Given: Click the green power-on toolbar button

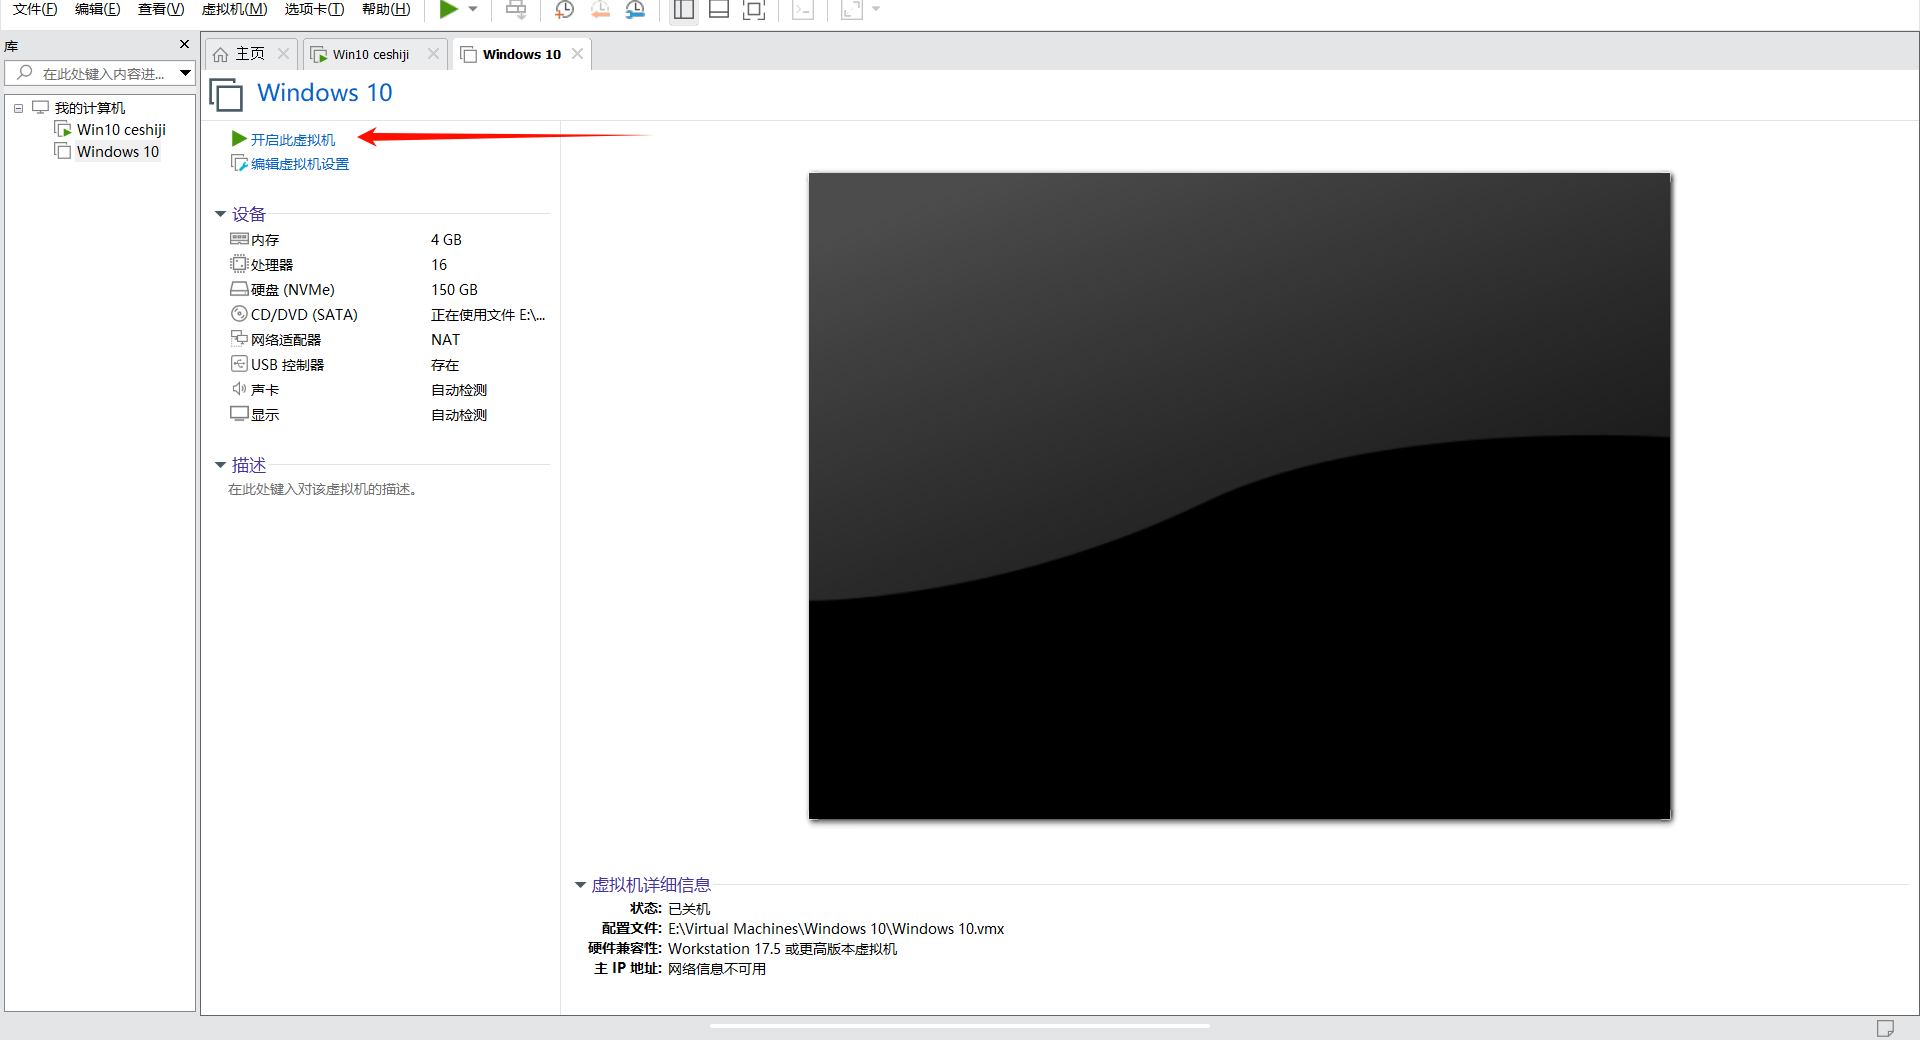Looking at the screenshot, I should click(449, 10).
